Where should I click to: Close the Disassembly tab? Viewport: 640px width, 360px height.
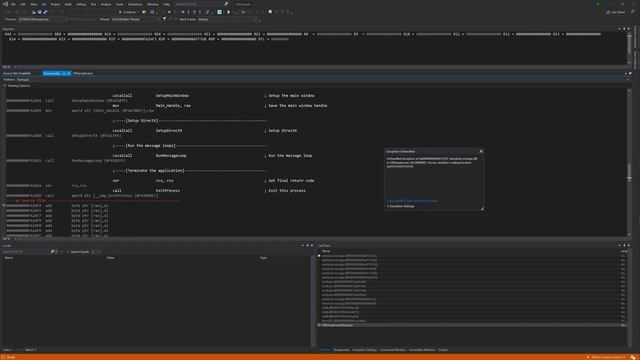coord(69,73)
